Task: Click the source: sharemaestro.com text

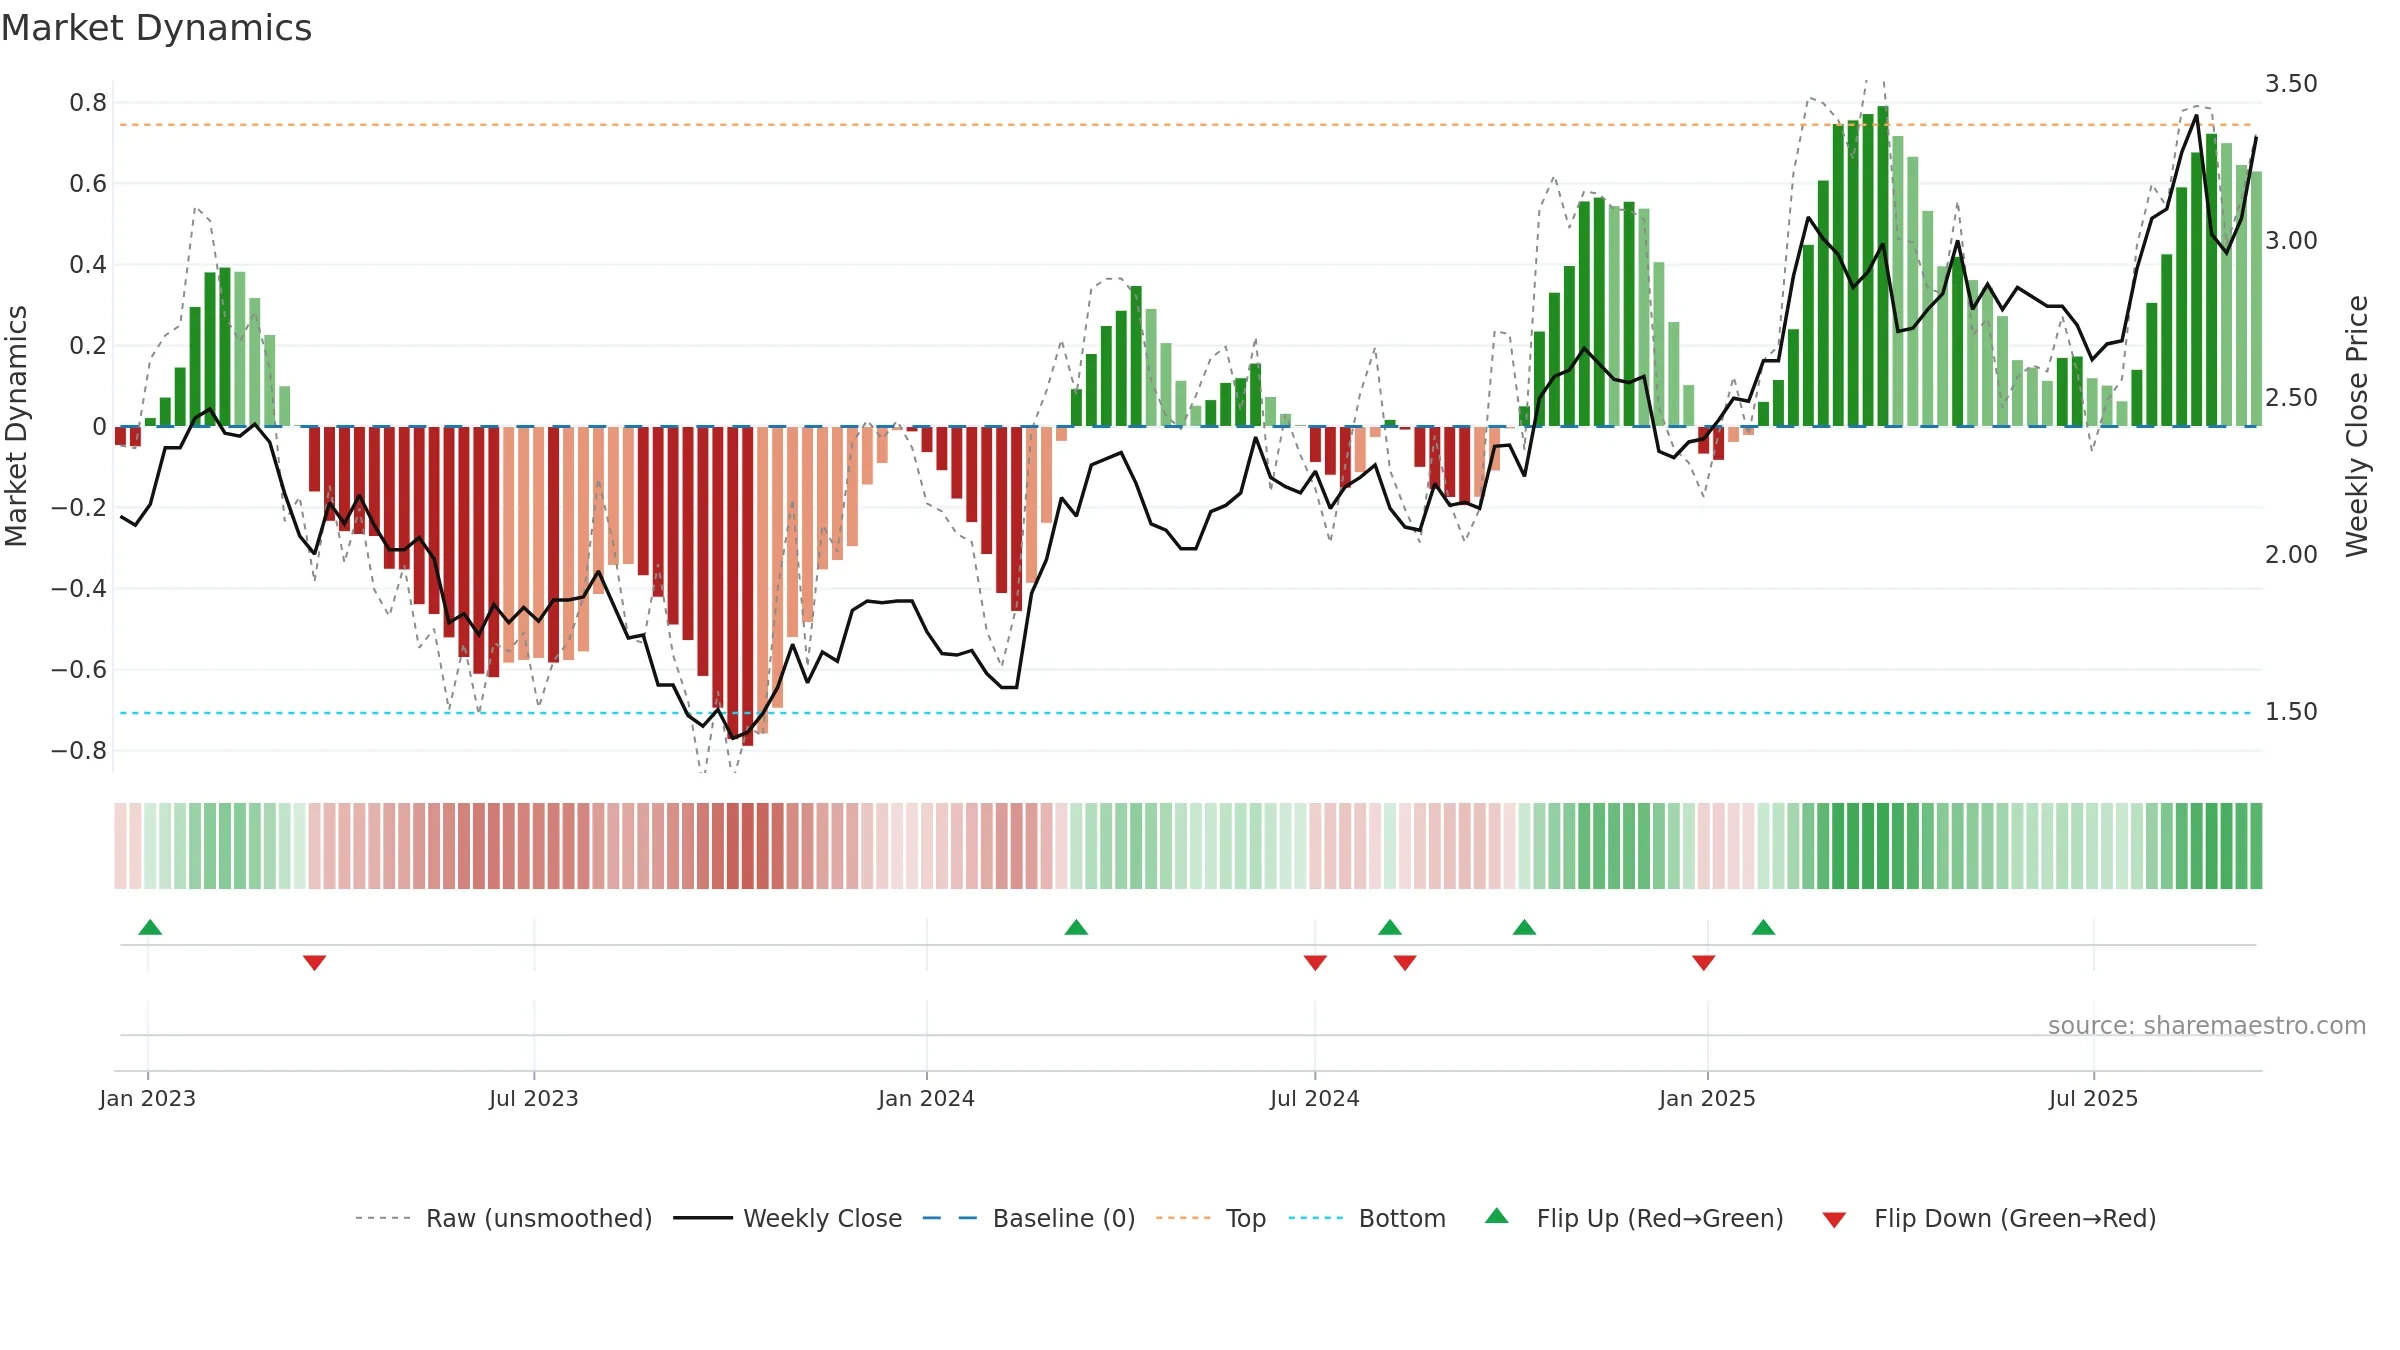Action: pos(2207,1026)
